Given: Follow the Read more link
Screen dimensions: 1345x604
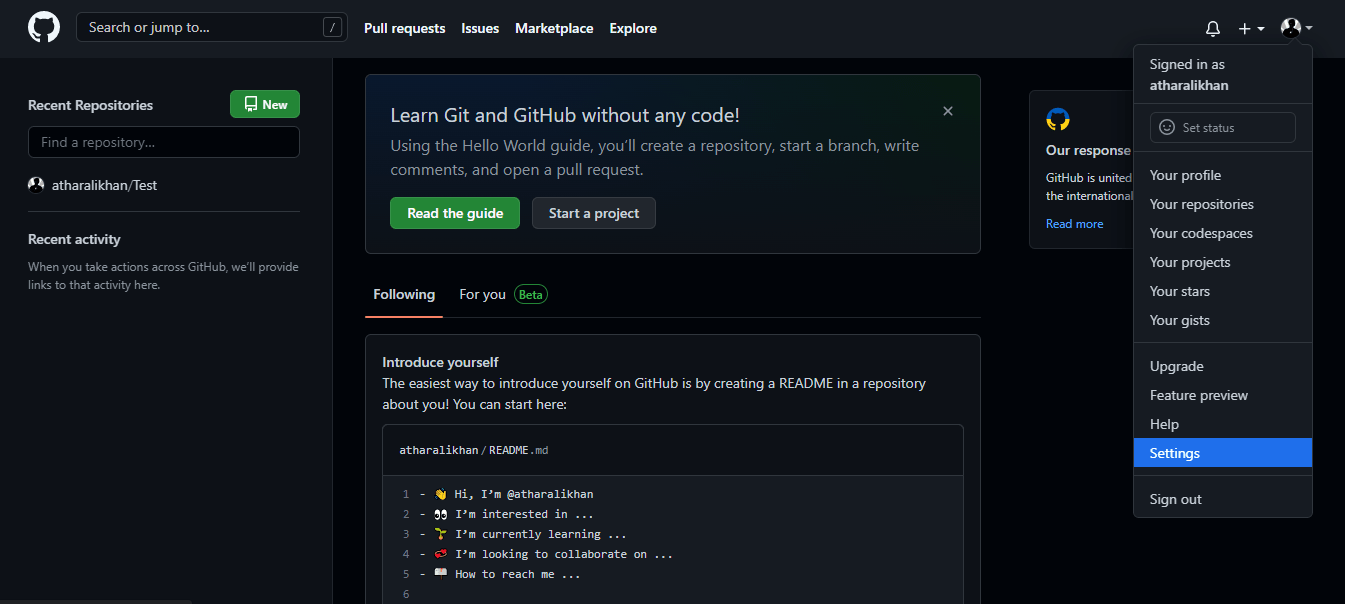Looking at the screenshot, I should point(1075,224).
